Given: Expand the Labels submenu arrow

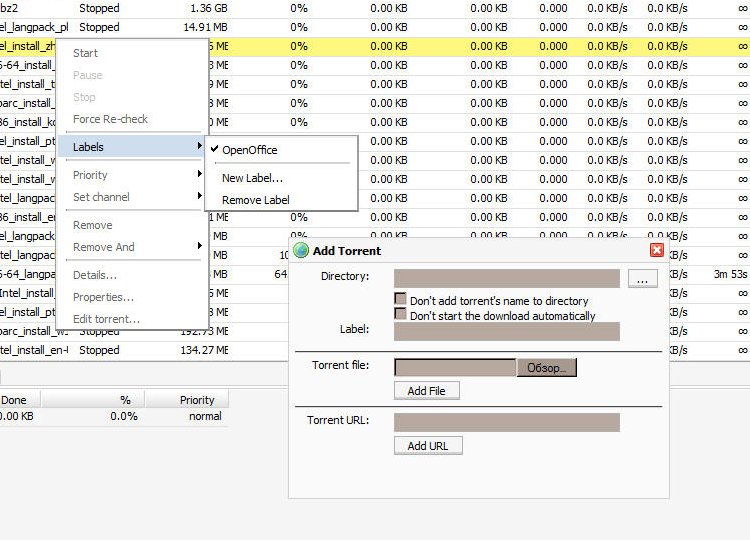Looking at the screenshot, I should coord(199,146).
